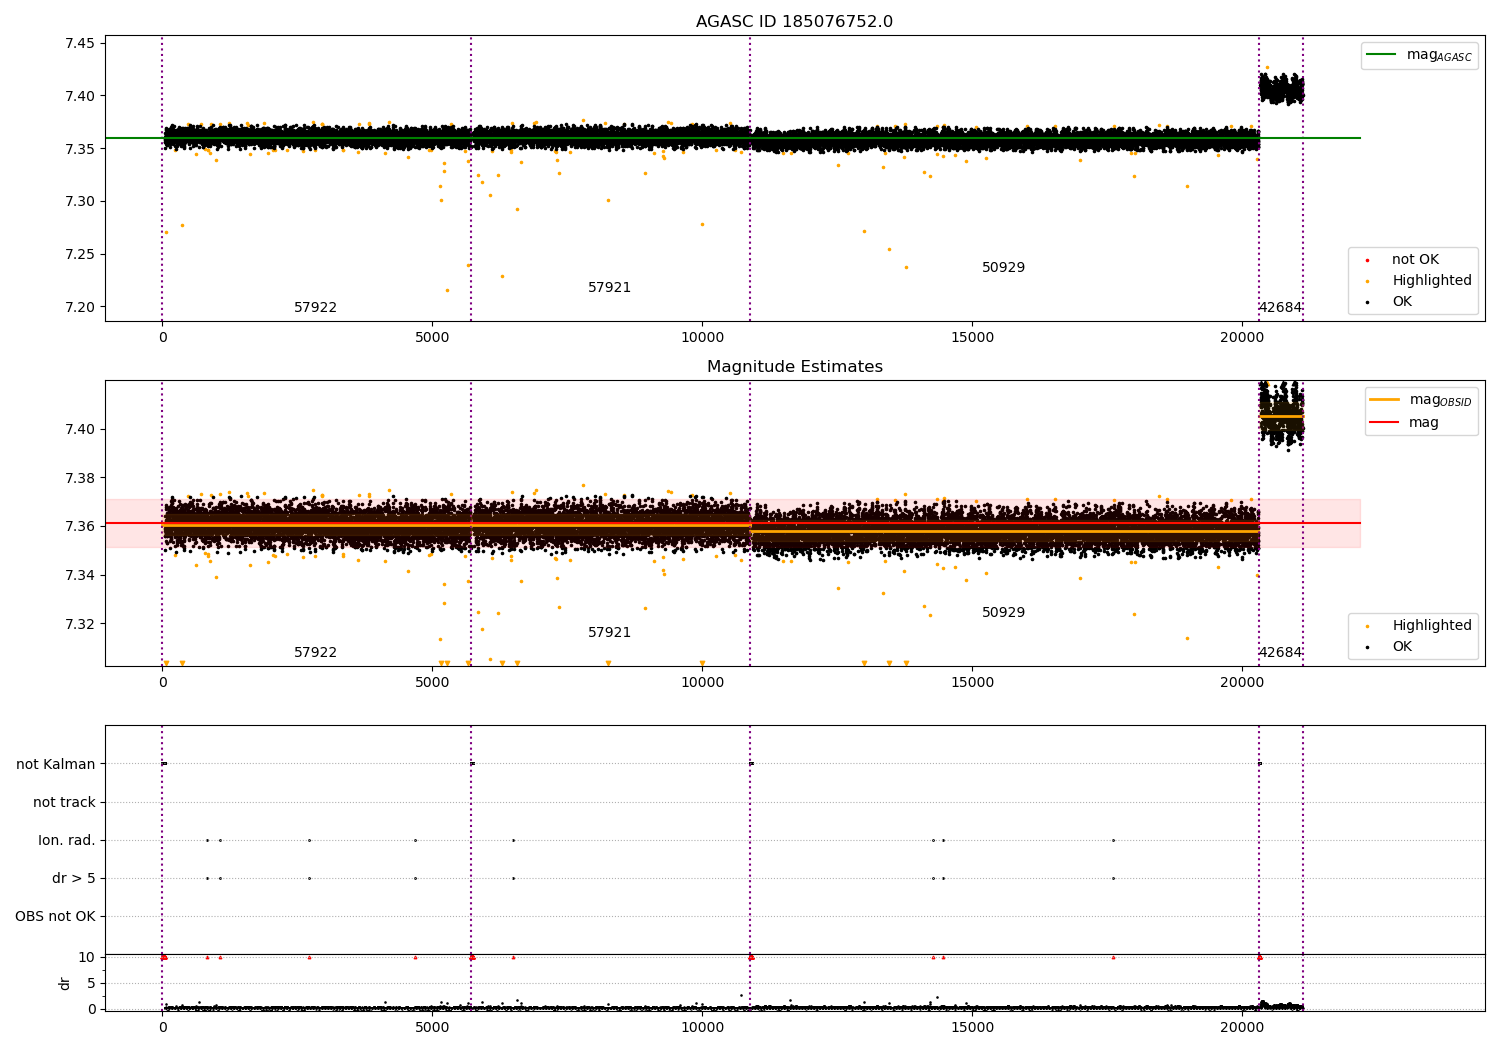The image size is (1500, 1050).
Task: Click OBSID label 42684 in top plot
Action: [1280, 308]
